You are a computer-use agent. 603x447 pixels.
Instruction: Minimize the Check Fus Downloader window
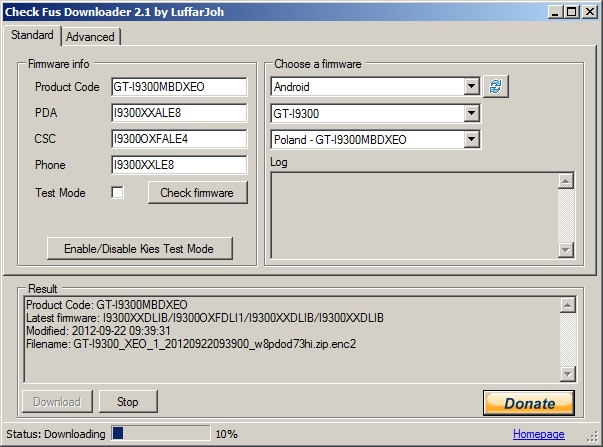coord(555,12)
